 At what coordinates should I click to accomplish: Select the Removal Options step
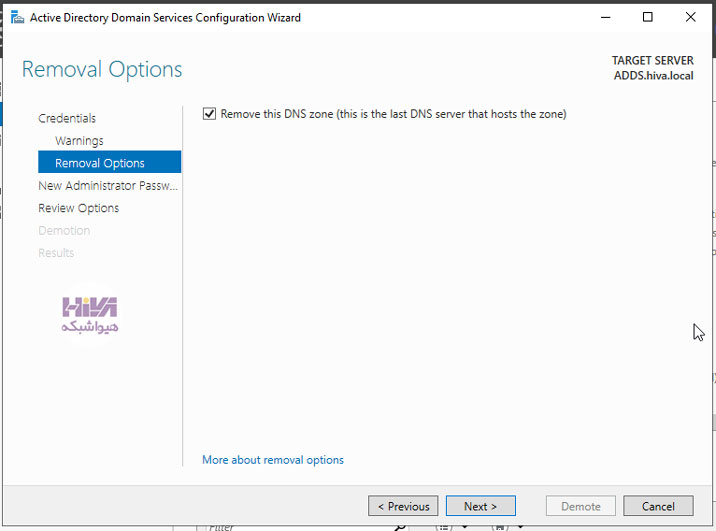pyautogui.click(x=110, y=163)
